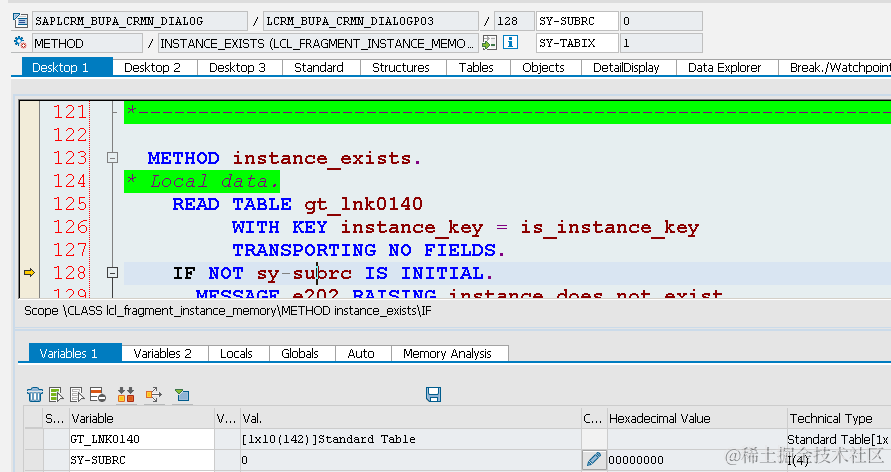This screenshot has height=472, width=891.
Task: Click the SY-TABIX name field in header
Action: tap(577, 43)
